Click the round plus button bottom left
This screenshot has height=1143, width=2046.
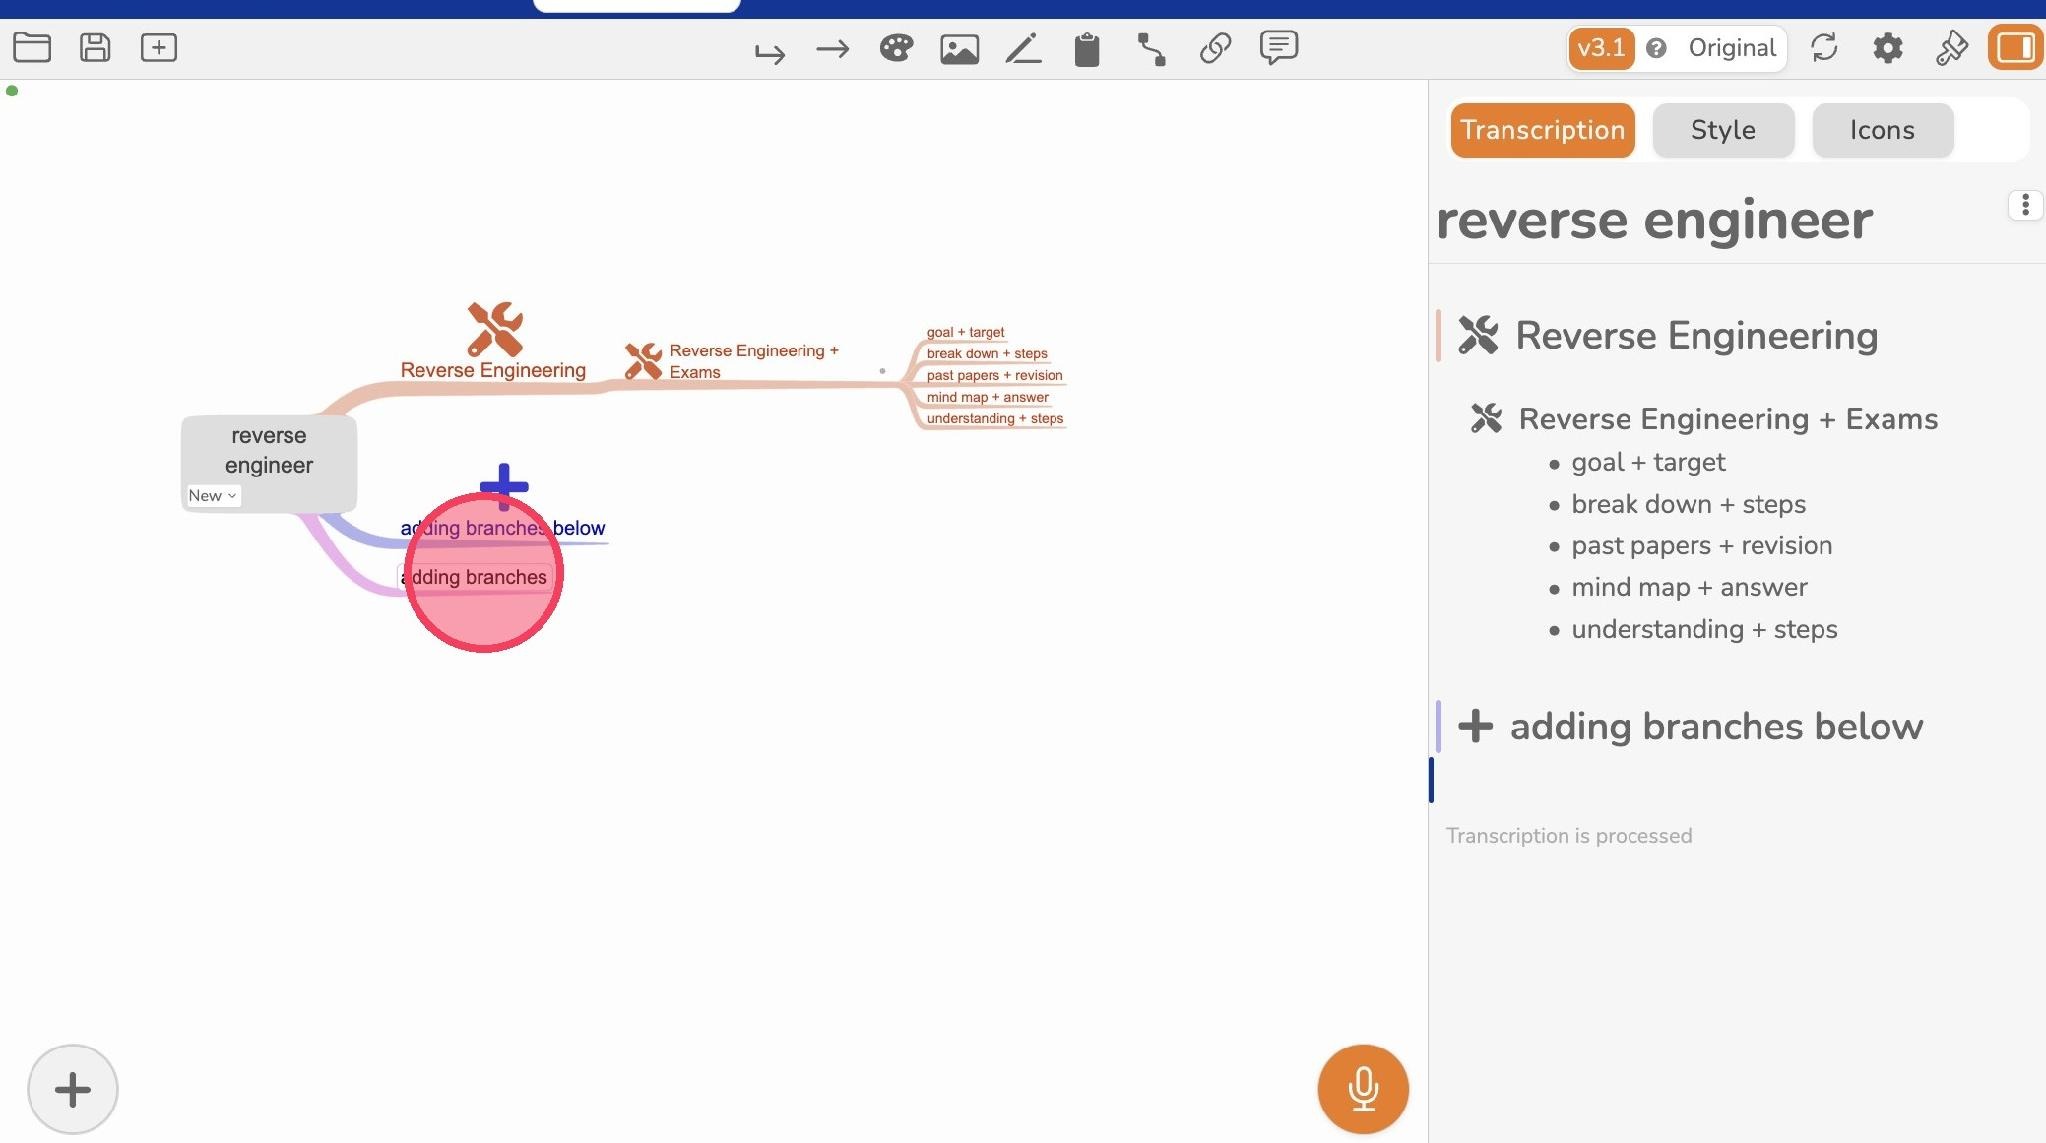pyautogui.click(x=72, y=1089)
